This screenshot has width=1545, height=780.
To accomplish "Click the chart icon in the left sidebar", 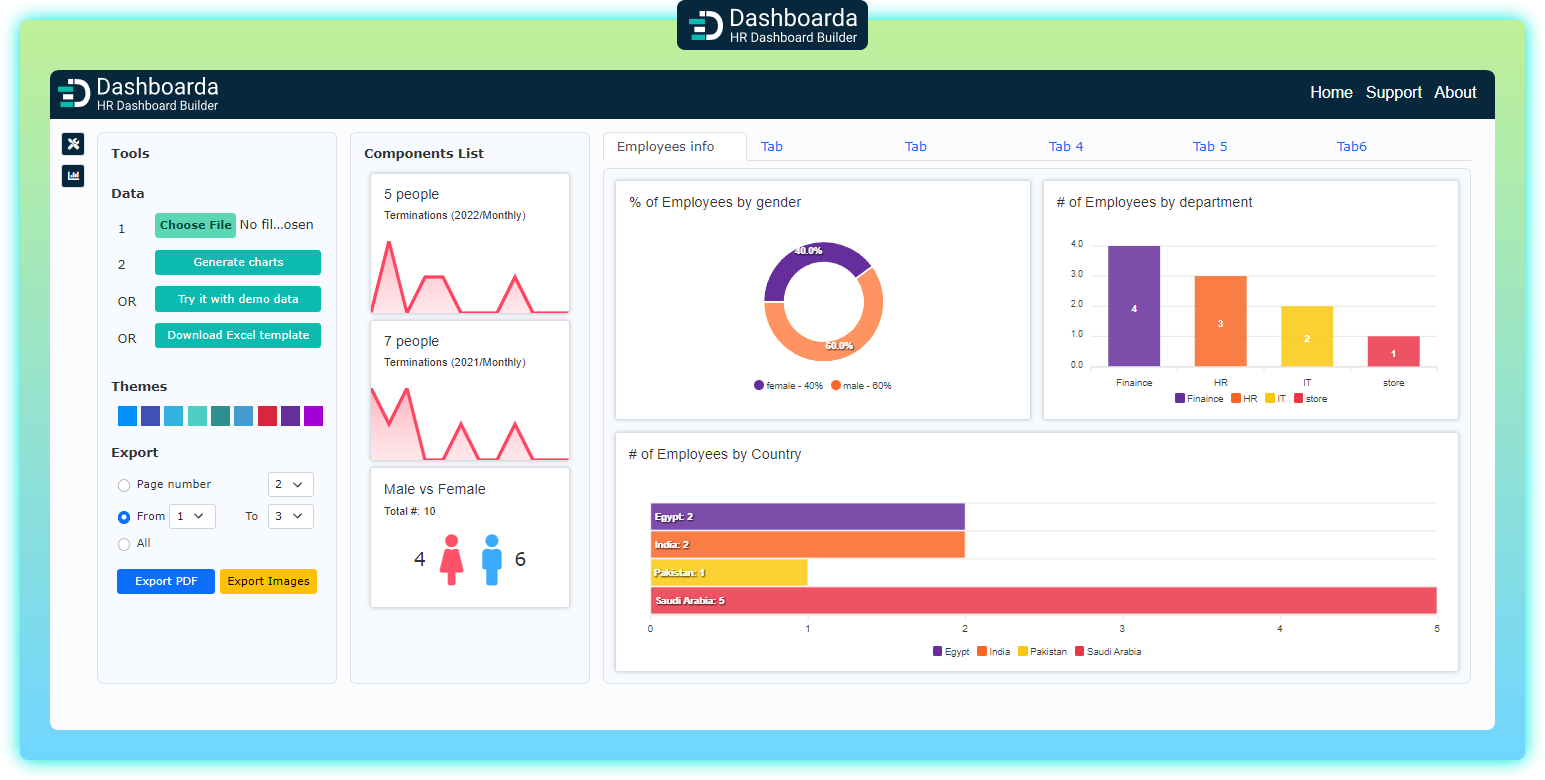I will [x=73, y=176].
